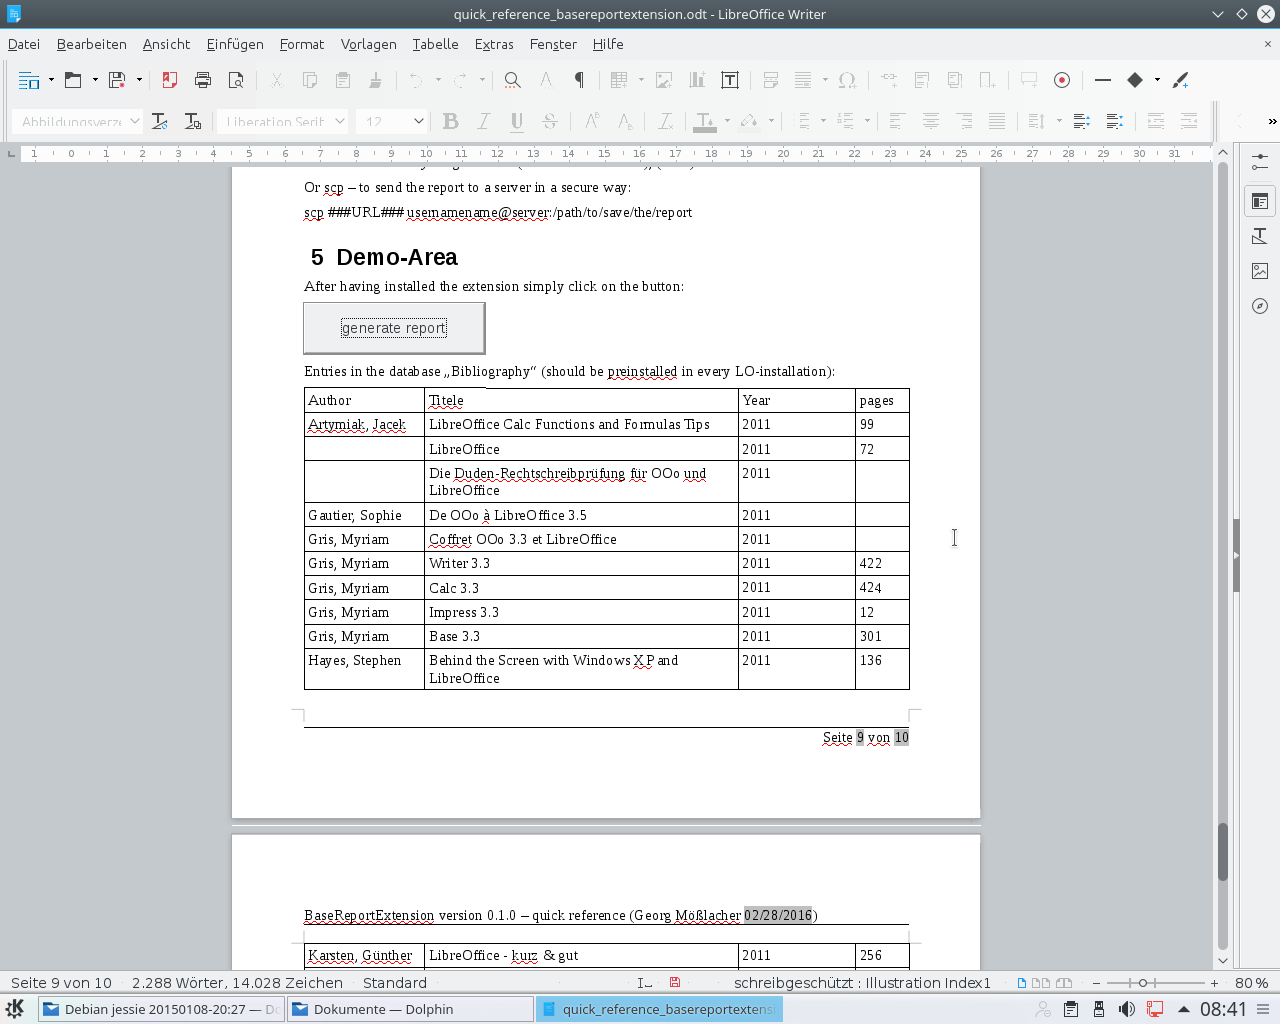The height and width of the screenshot is (1024, 1280).
Task: Click the Increase Paragraph Spacing icon
Action: point(1081,121)
